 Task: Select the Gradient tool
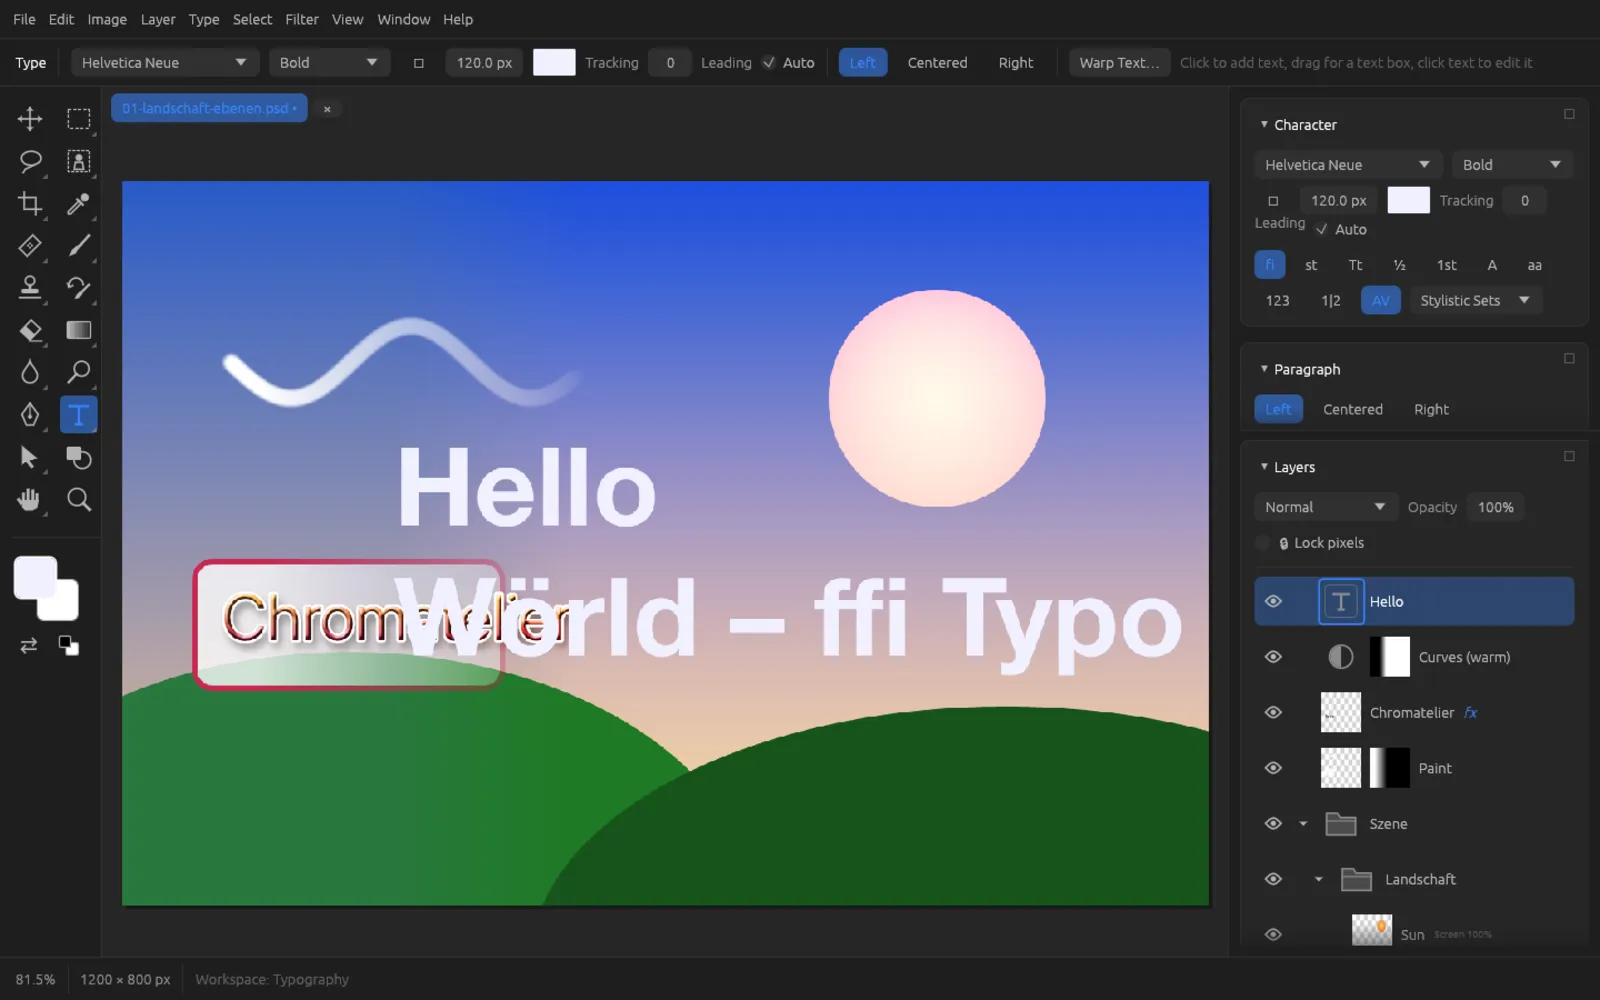click(78, 331)
